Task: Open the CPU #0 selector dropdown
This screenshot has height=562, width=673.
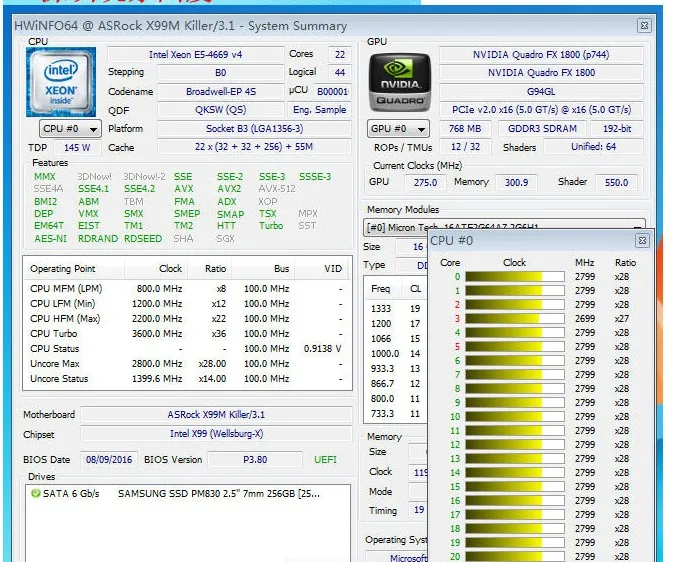Action: click(x=70, y=128)
